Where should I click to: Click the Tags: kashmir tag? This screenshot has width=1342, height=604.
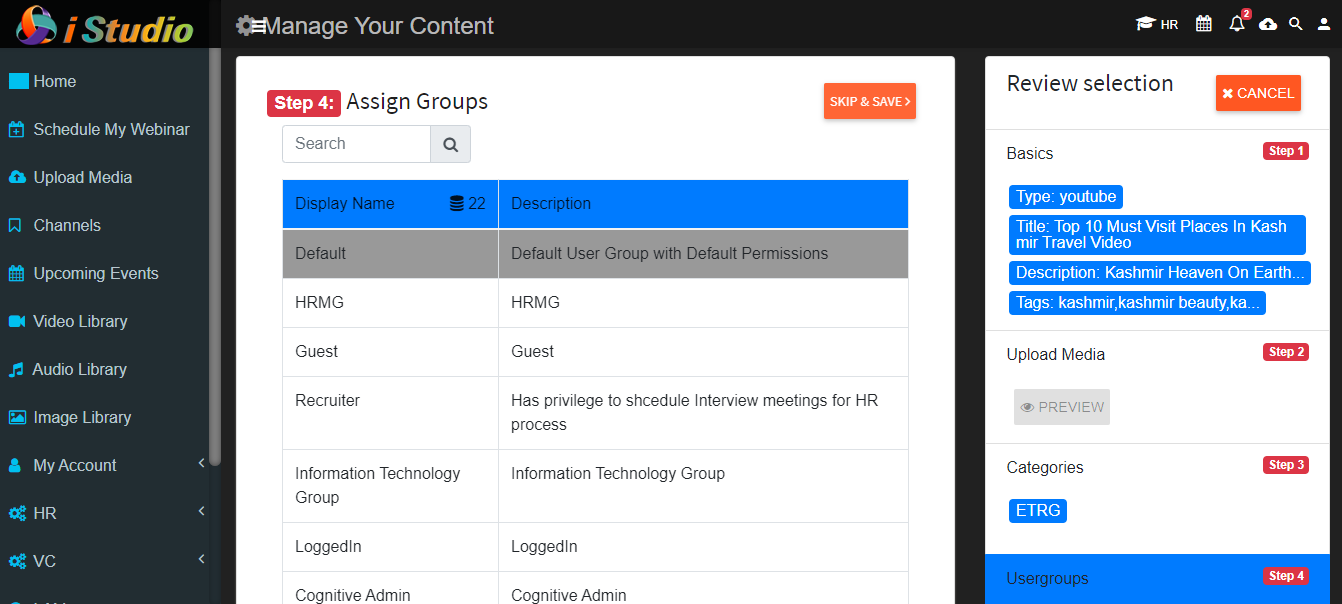(1137, 303)
